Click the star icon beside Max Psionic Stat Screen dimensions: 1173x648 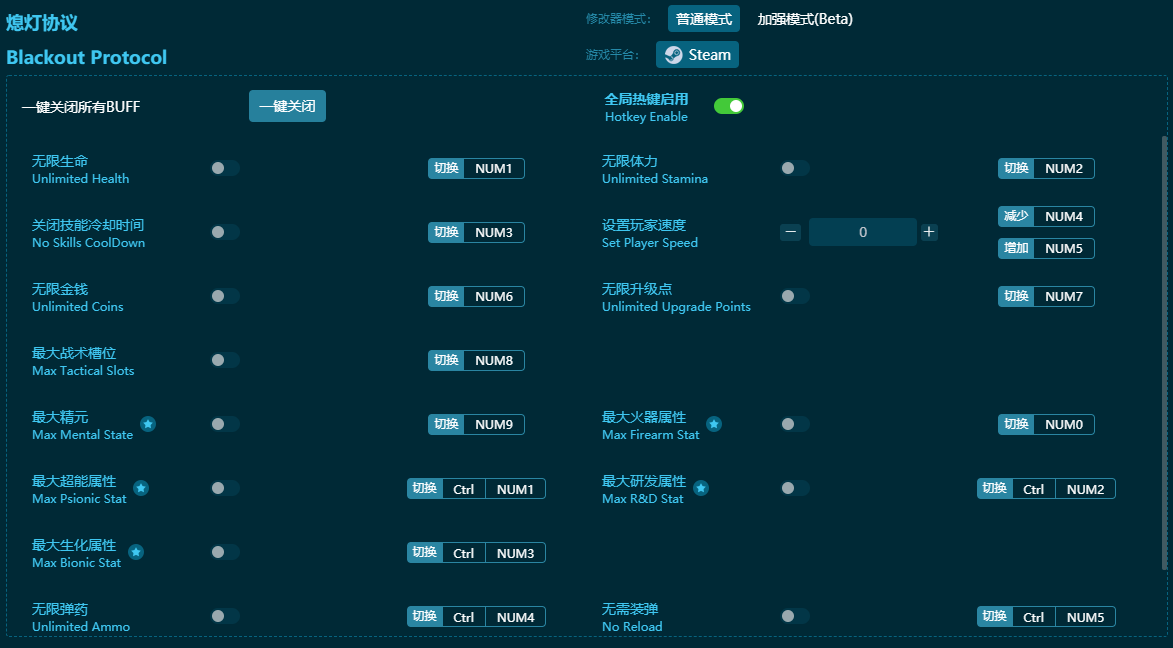pos(141,488)
